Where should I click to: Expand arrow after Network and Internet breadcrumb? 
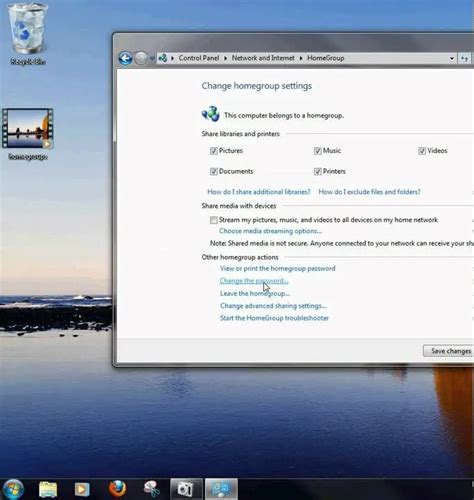coord(301,58)
